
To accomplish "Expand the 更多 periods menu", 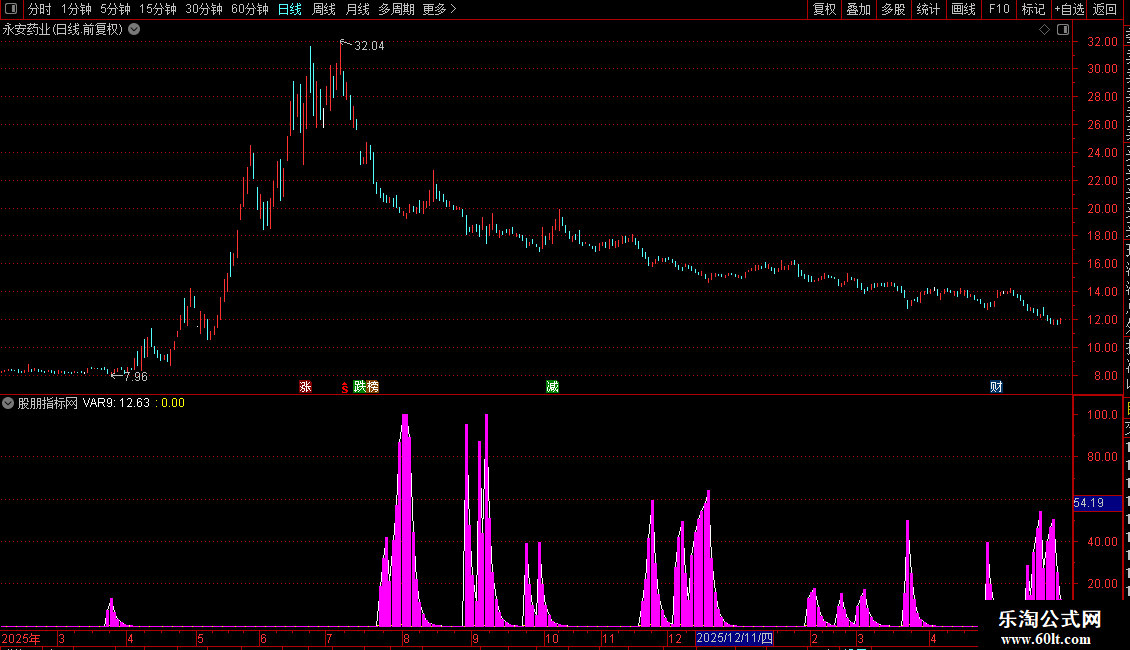I will (x=439, y=9).
